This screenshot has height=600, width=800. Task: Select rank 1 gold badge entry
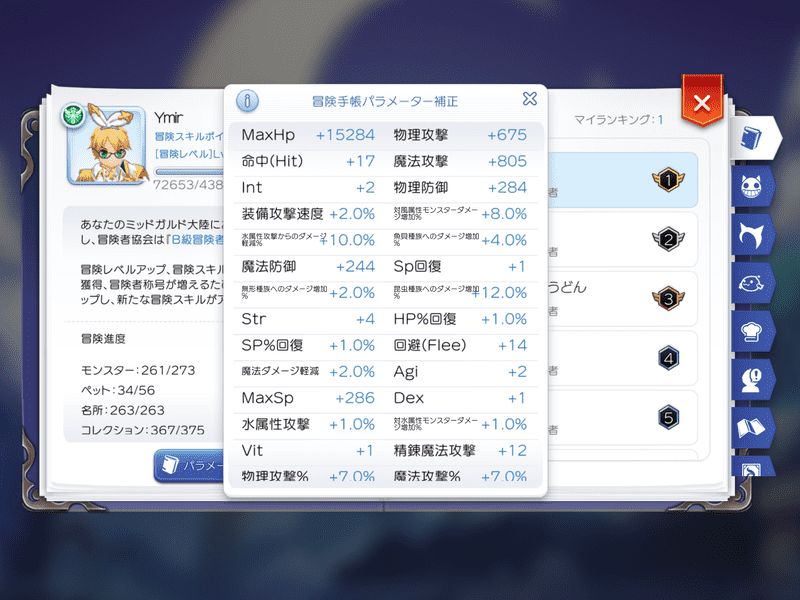point(622,180)
